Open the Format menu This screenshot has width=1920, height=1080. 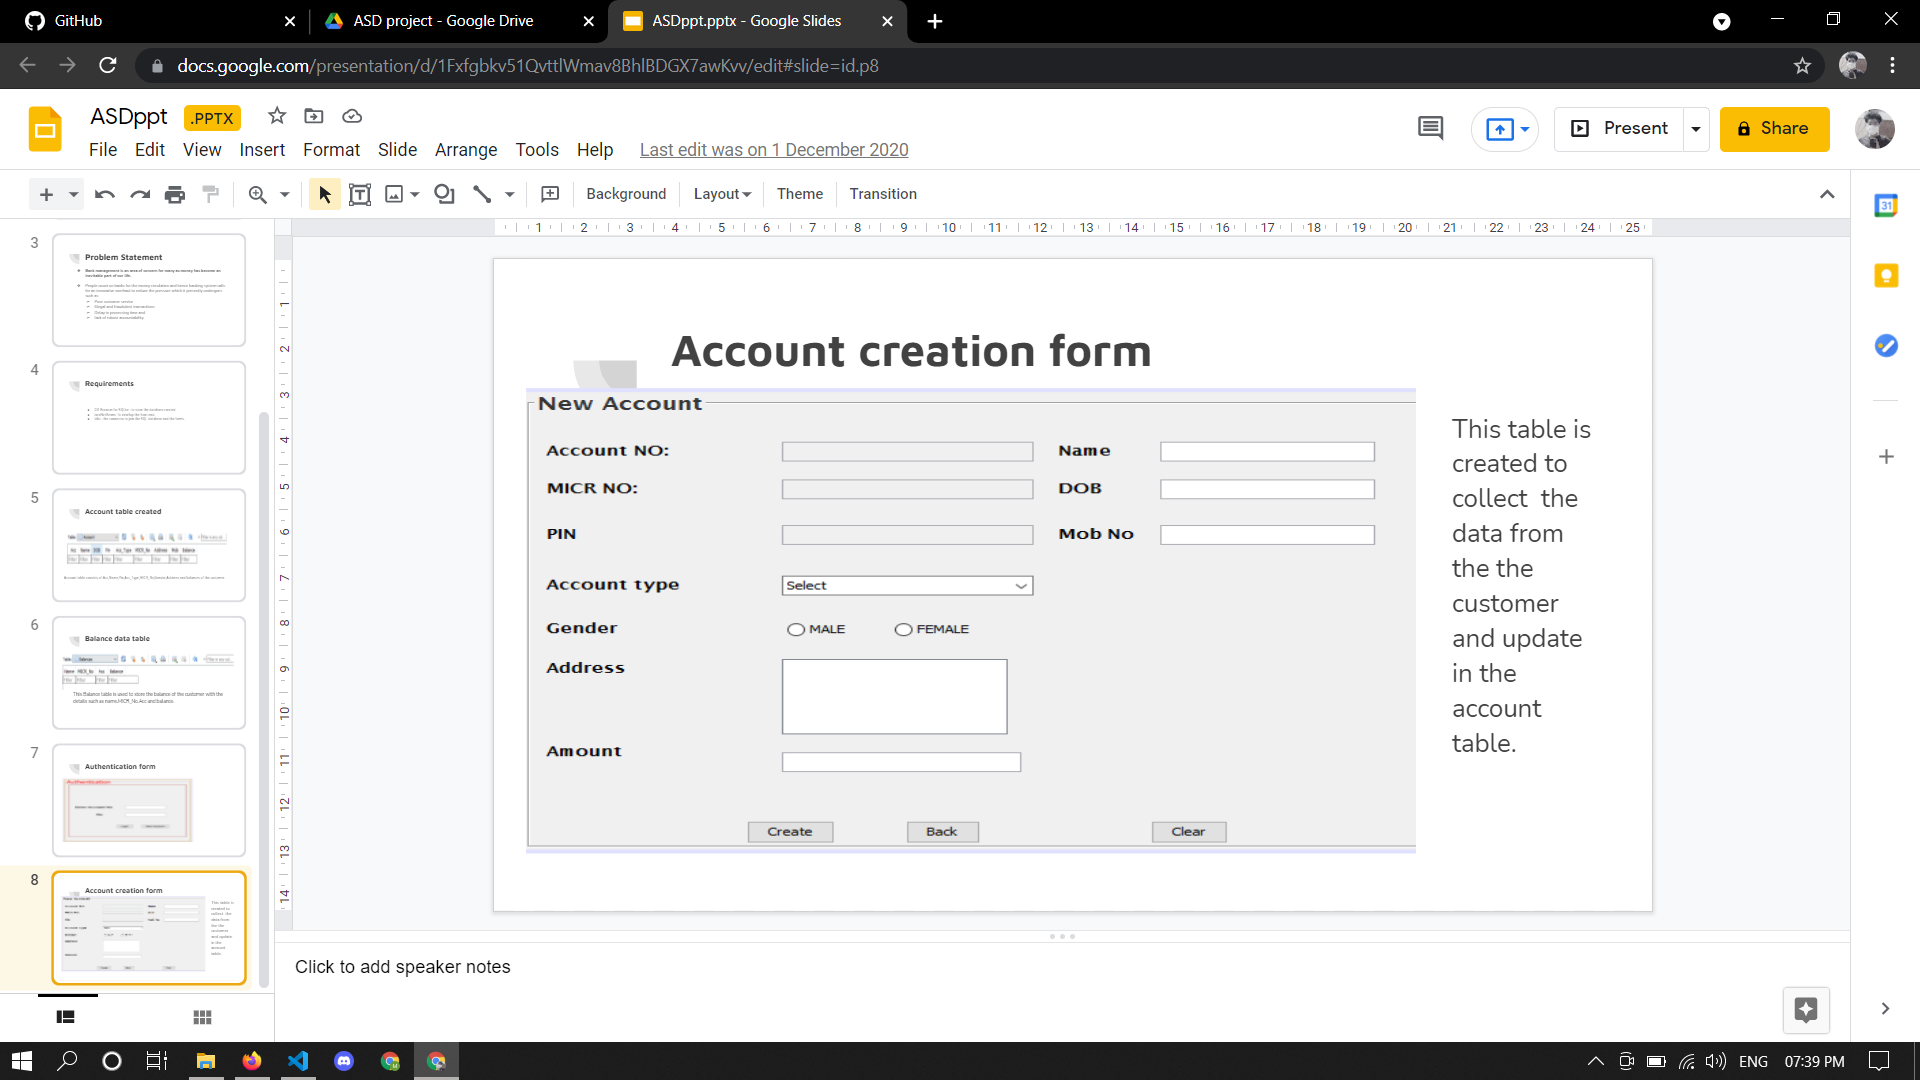click(x=331, y=150)
